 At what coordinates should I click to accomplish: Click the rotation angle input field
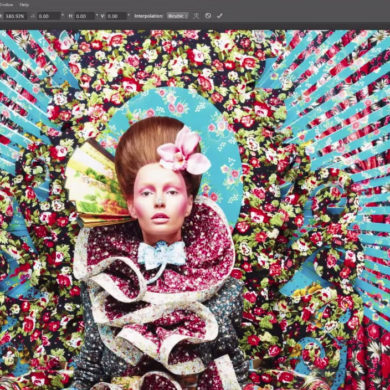(x=49, y=16)
